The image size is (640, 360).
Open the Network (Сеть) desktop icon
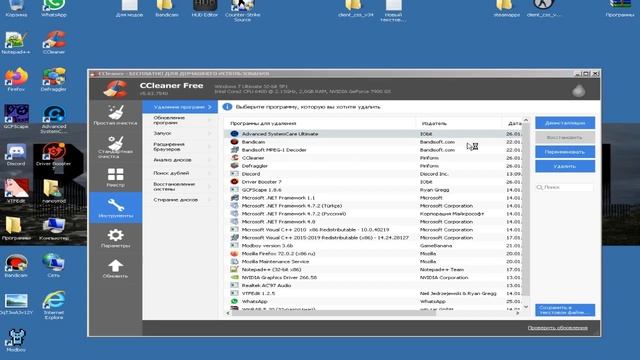click(x=53, y=265)
